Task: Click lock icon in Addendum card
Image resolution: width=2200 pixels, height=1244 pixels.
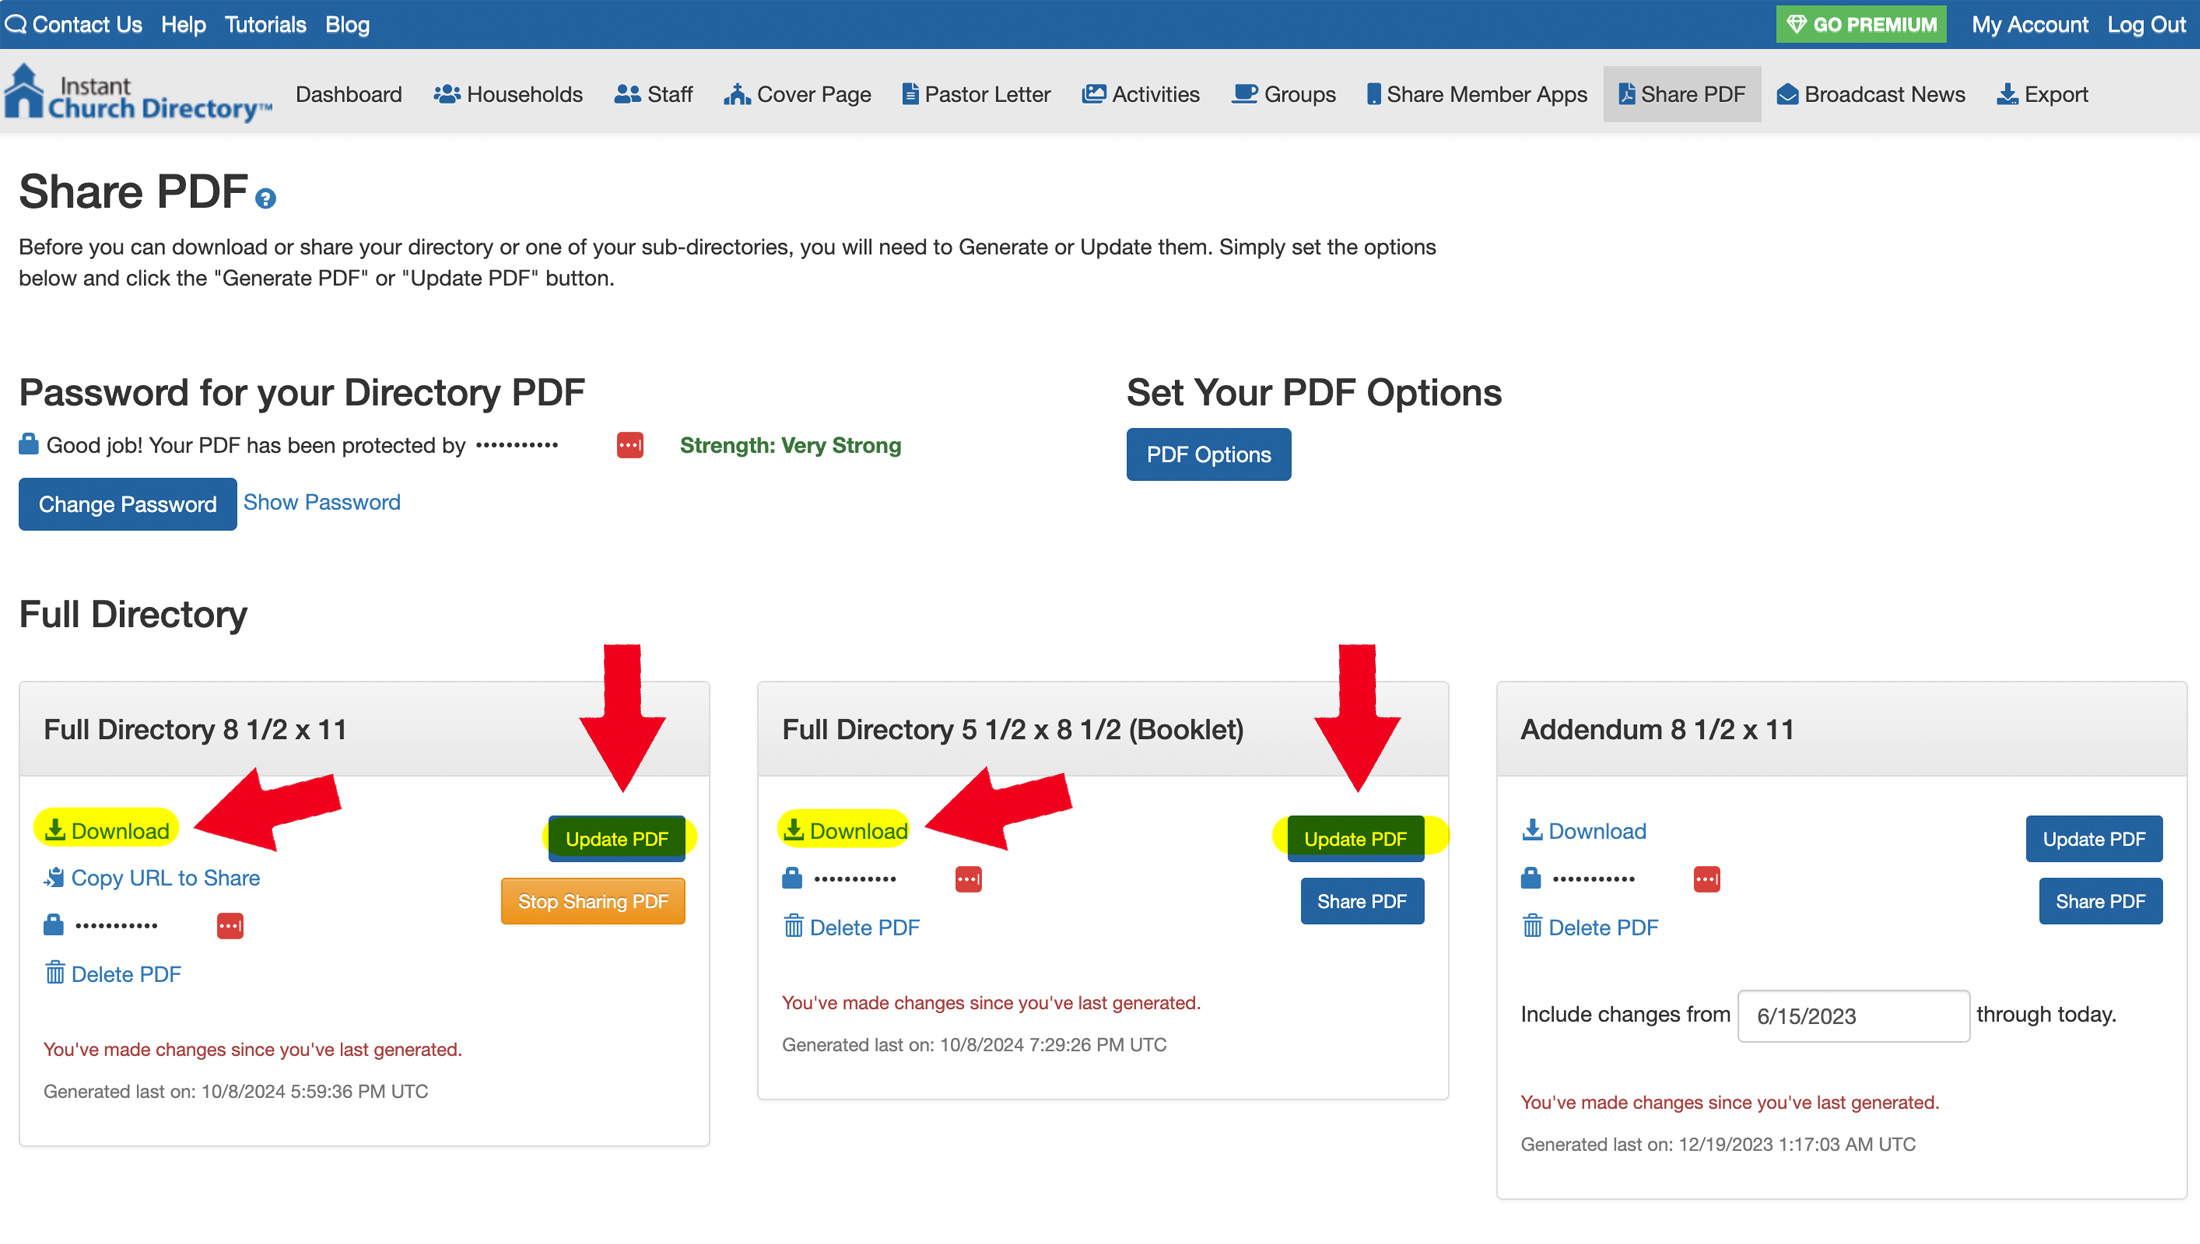Action: 1531,878
